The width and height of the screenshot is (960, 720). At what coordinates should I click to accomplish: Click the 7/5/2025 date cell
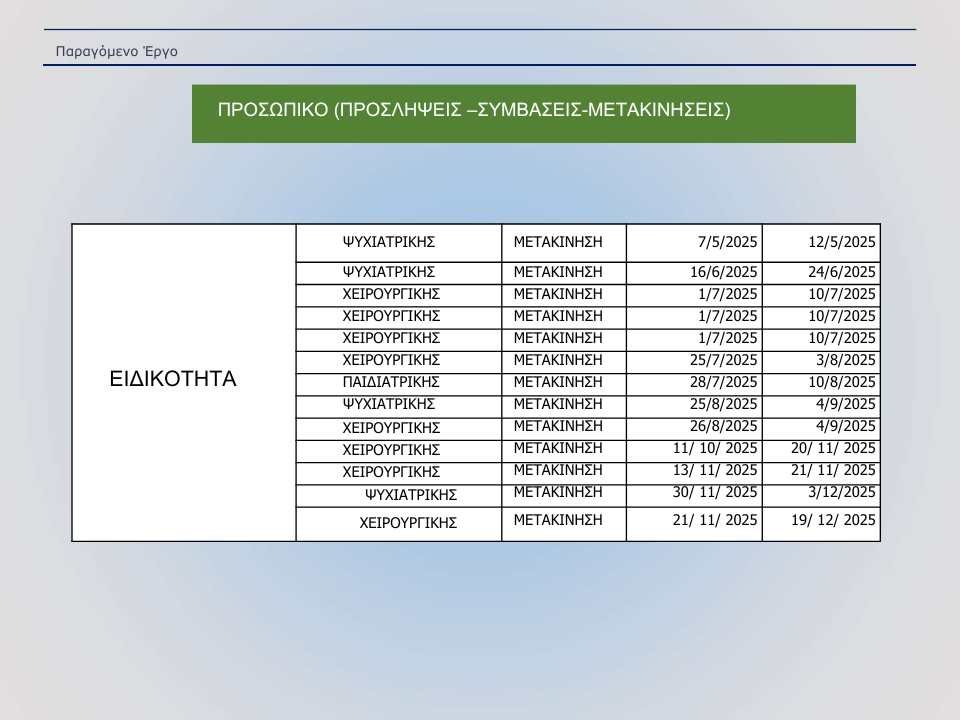tap(694, 242)
